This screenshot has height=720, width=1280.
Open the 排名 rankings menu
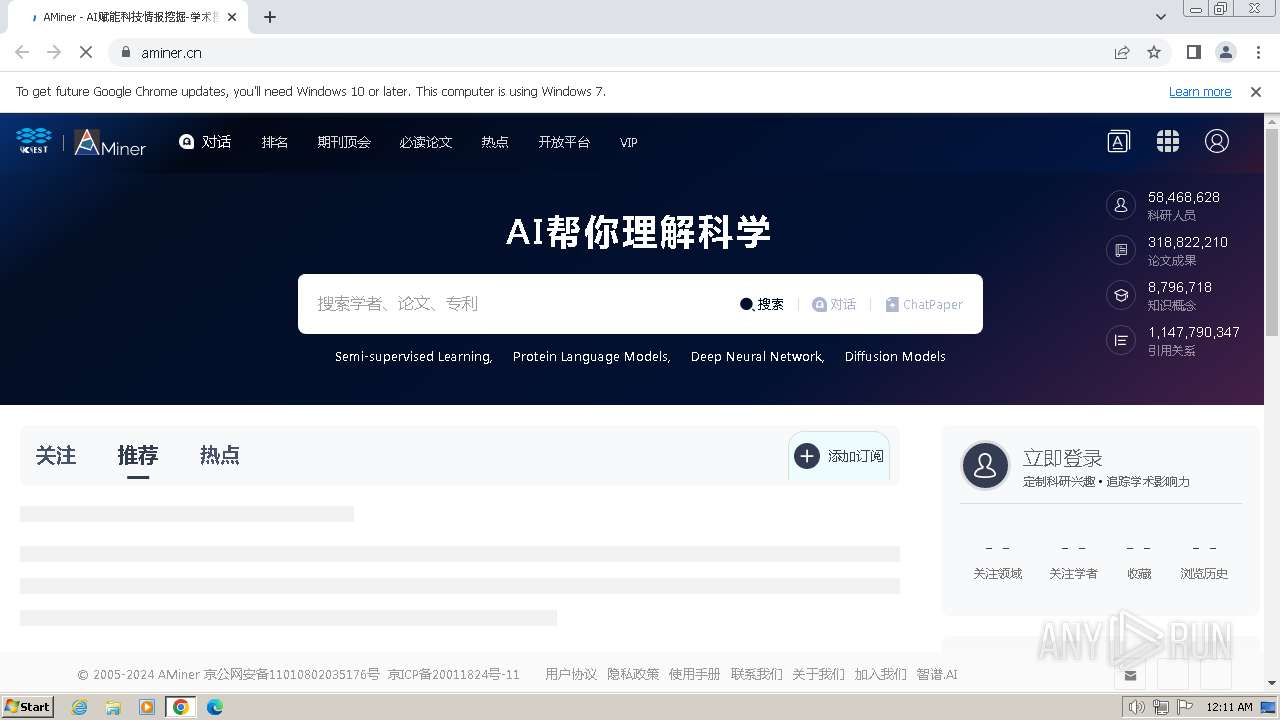tap(275, 142)
